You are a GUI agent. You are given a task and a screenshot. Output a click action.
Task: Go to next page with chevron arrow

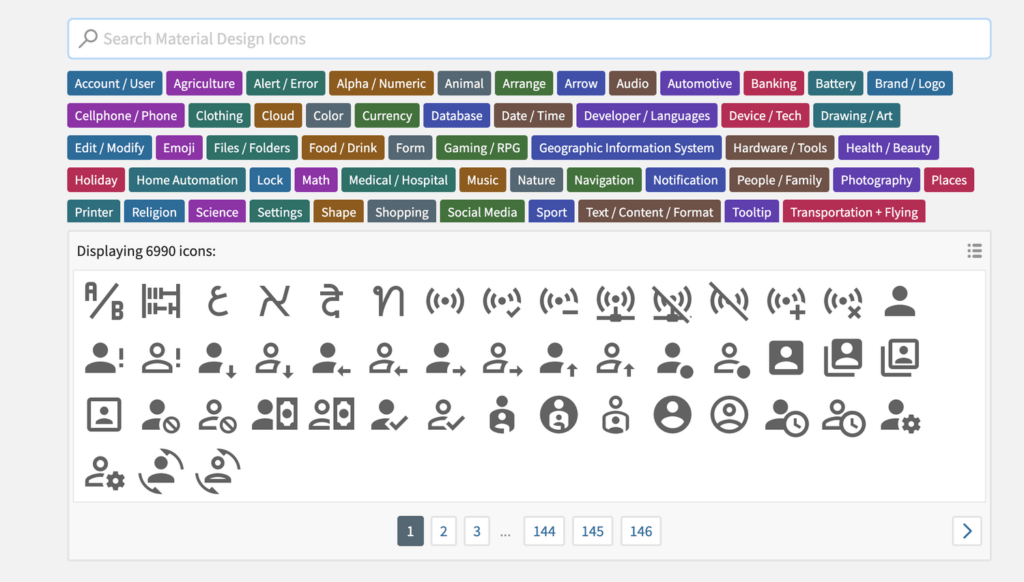tap(966, 531)
